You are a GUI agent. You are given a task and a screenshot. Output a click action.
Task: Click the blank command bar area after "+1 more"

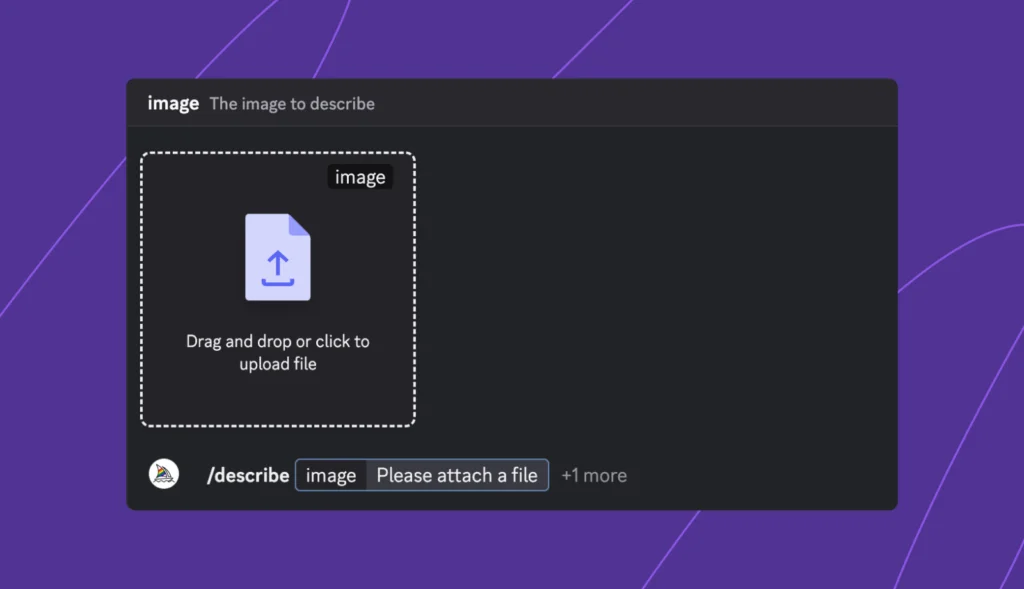pyautogui.click(x=760, y=475)
